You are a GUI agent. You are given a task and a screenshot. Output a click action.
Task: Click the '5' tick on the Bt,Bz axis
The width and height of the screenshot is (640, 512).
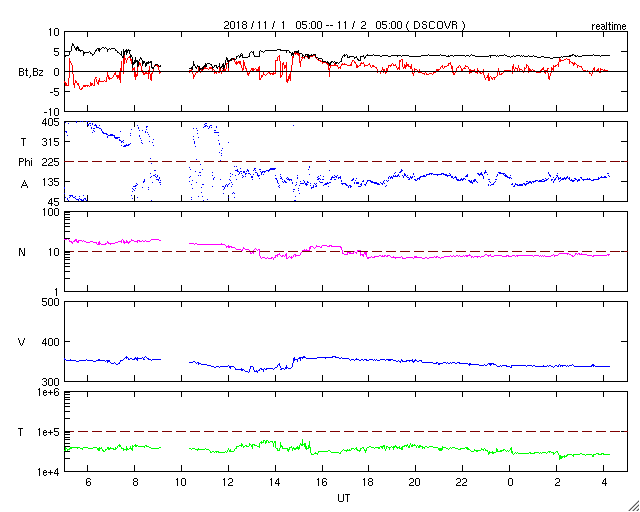[x=58, y=52]
